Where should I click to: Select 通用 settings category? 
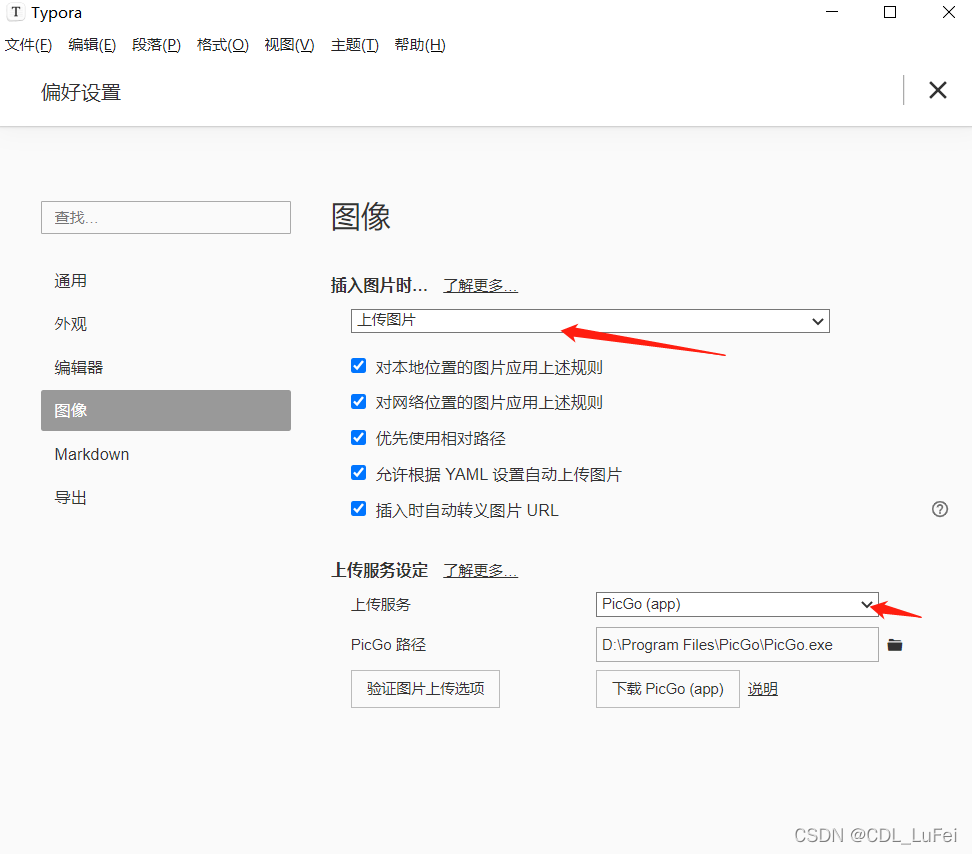point(166,281)
